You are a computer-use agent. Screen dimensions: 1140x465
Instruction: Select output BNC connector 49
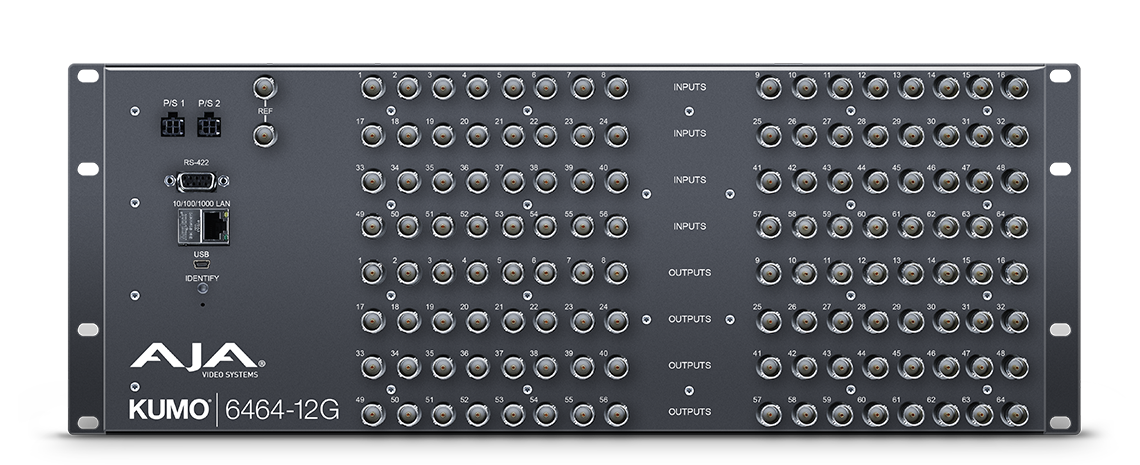pyautogui.click(x=372, y=414)
